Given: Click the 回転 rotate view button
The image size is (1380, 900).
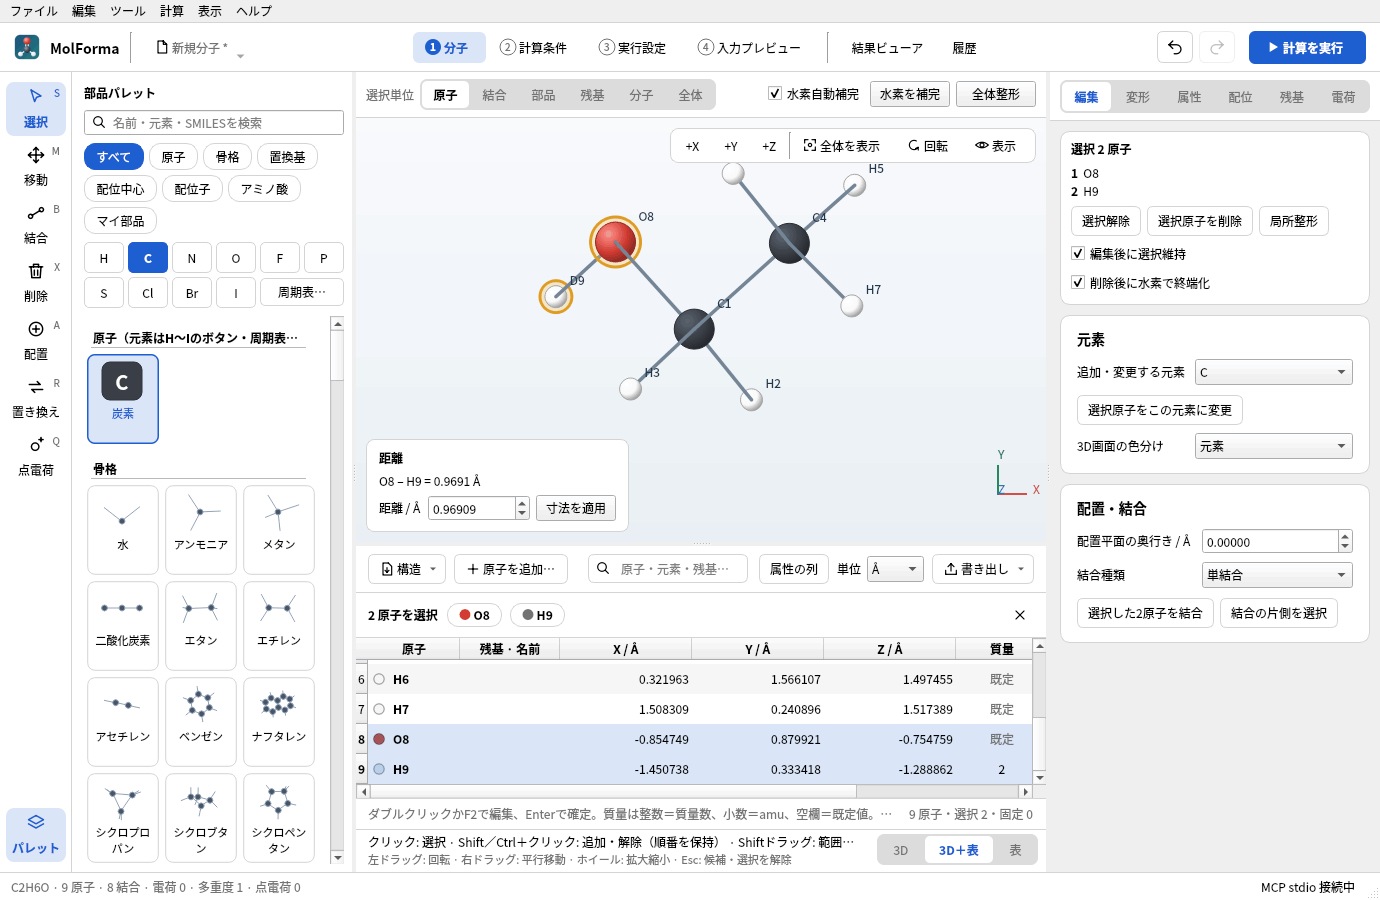Looking at the screenshot, I should click(x=928, y=146).
